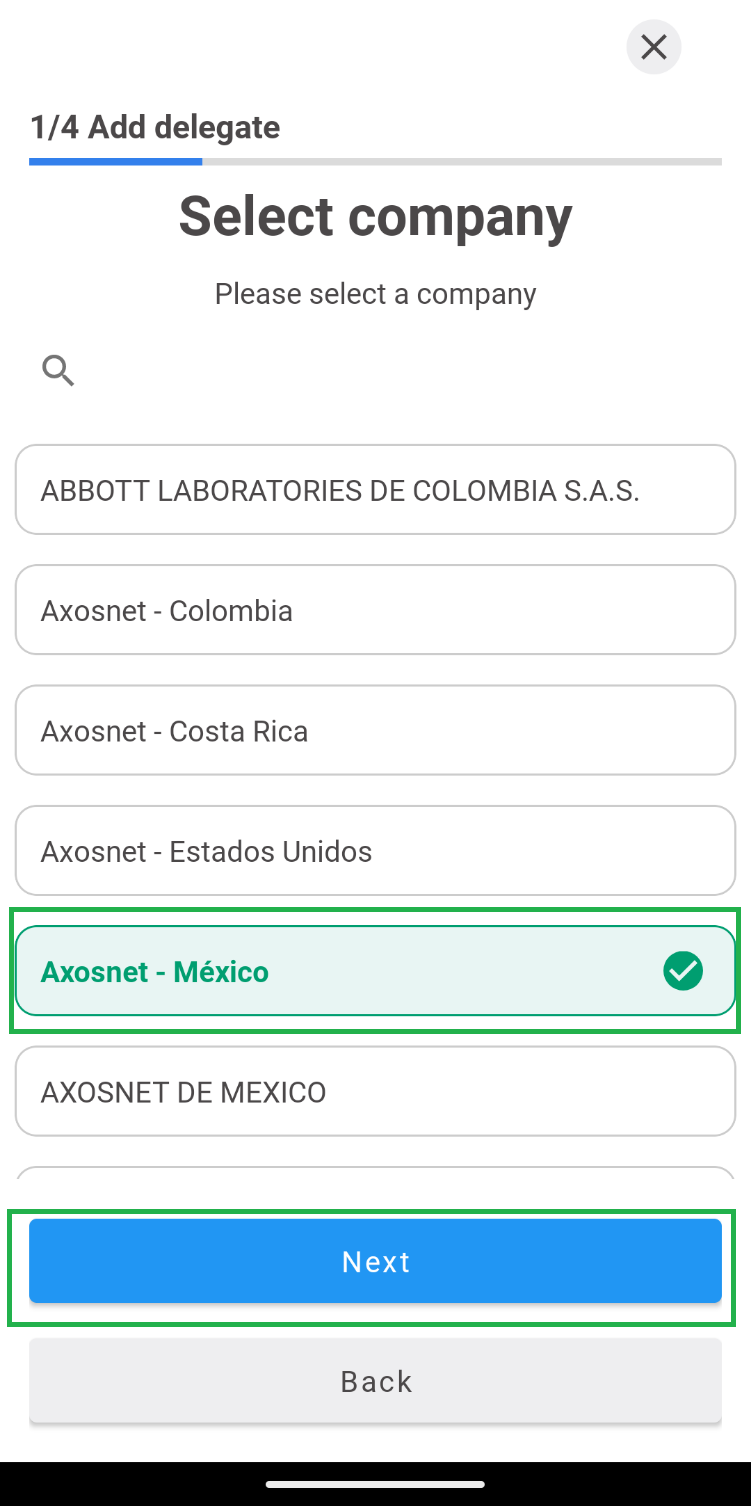Click the green checkmark on Axosnet - México
The width and height of the screenshot is (751, 1506).
683,971
